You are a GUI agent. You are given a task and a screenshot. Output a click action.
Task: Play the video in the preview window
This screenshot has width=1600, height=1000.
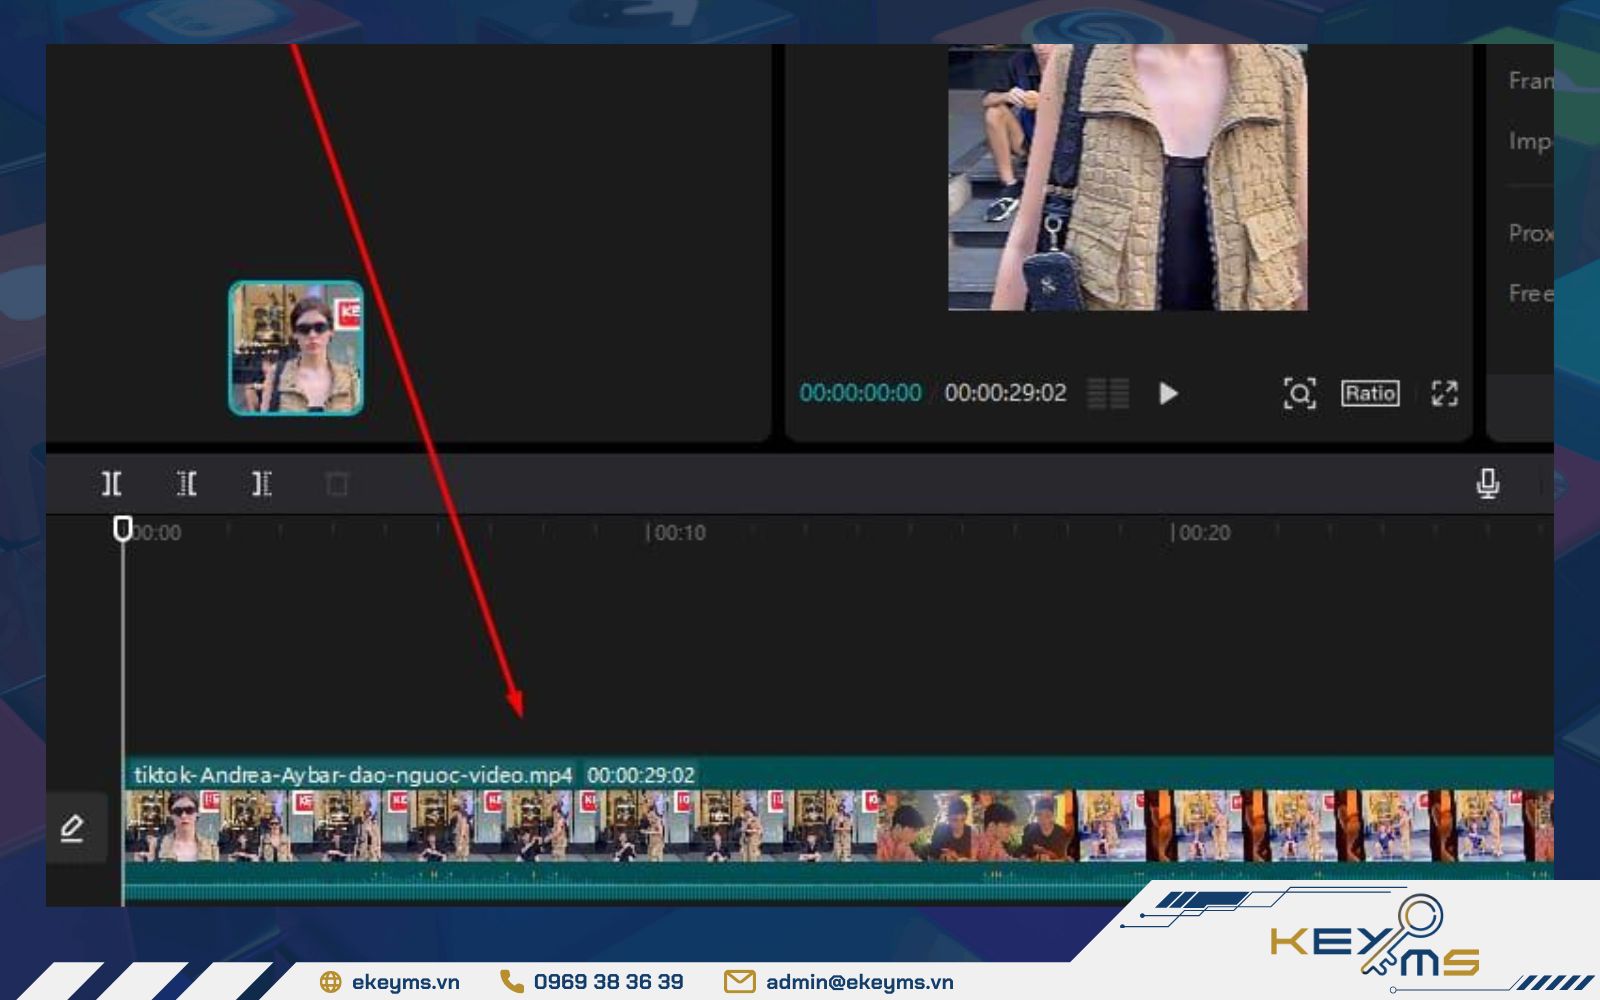(x=1167, y=394)
